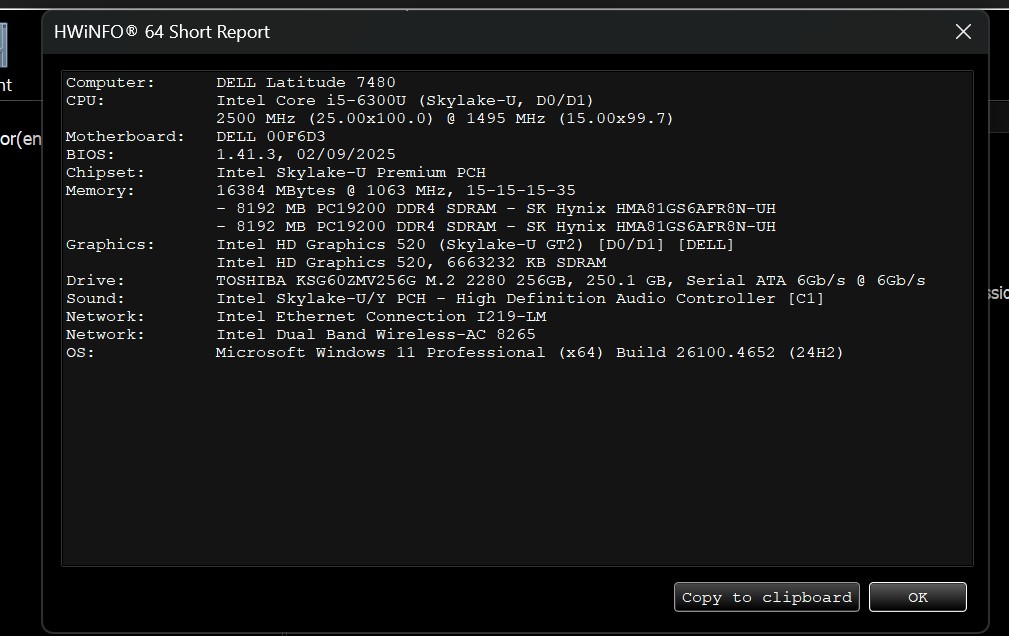Screen dimensions: 1009x636
Task: Close the HWiNFO Short Report dialog
Action: point(963,32)
